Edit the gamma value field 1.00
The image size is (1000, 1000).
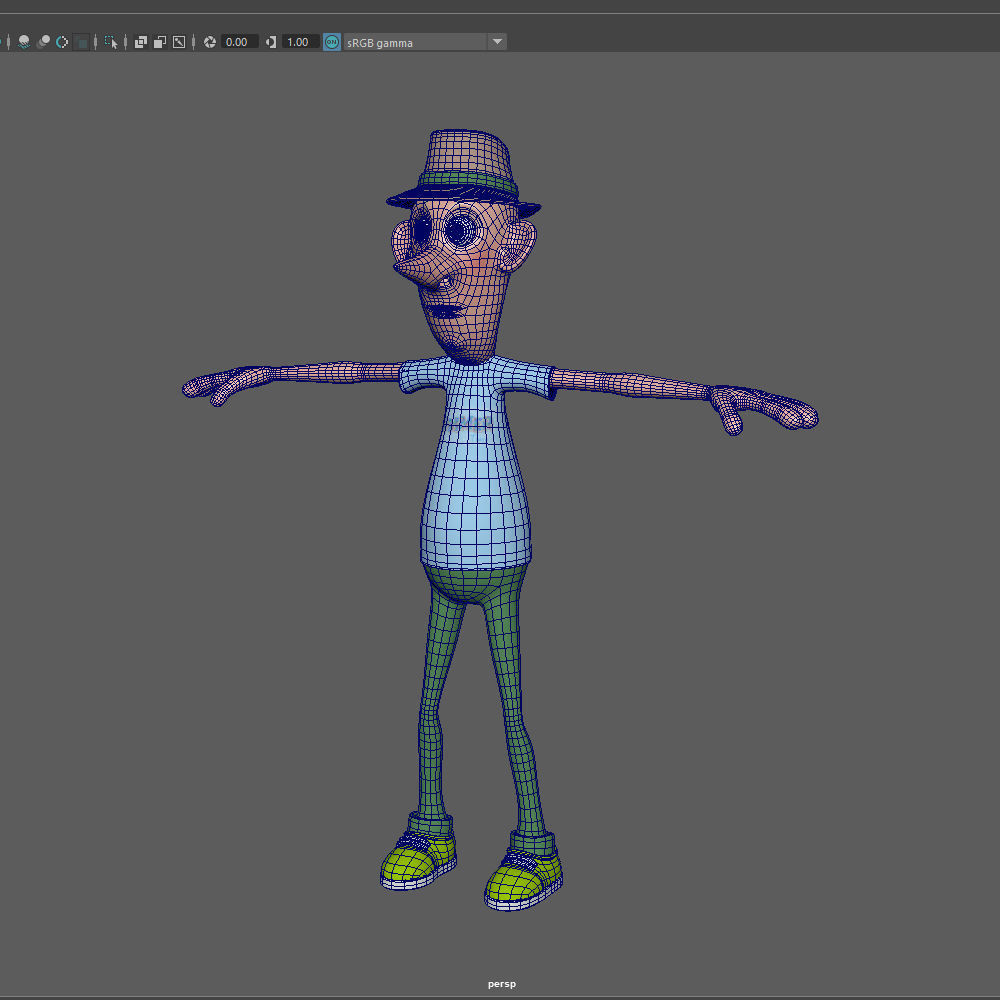click(x=300, y=42)
